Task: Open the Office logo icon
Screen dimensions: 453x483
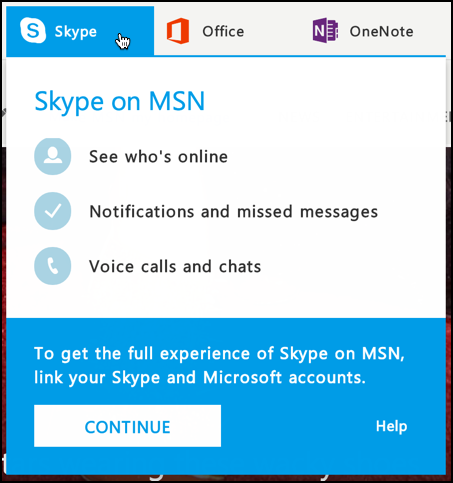Action: coord(178,31)
